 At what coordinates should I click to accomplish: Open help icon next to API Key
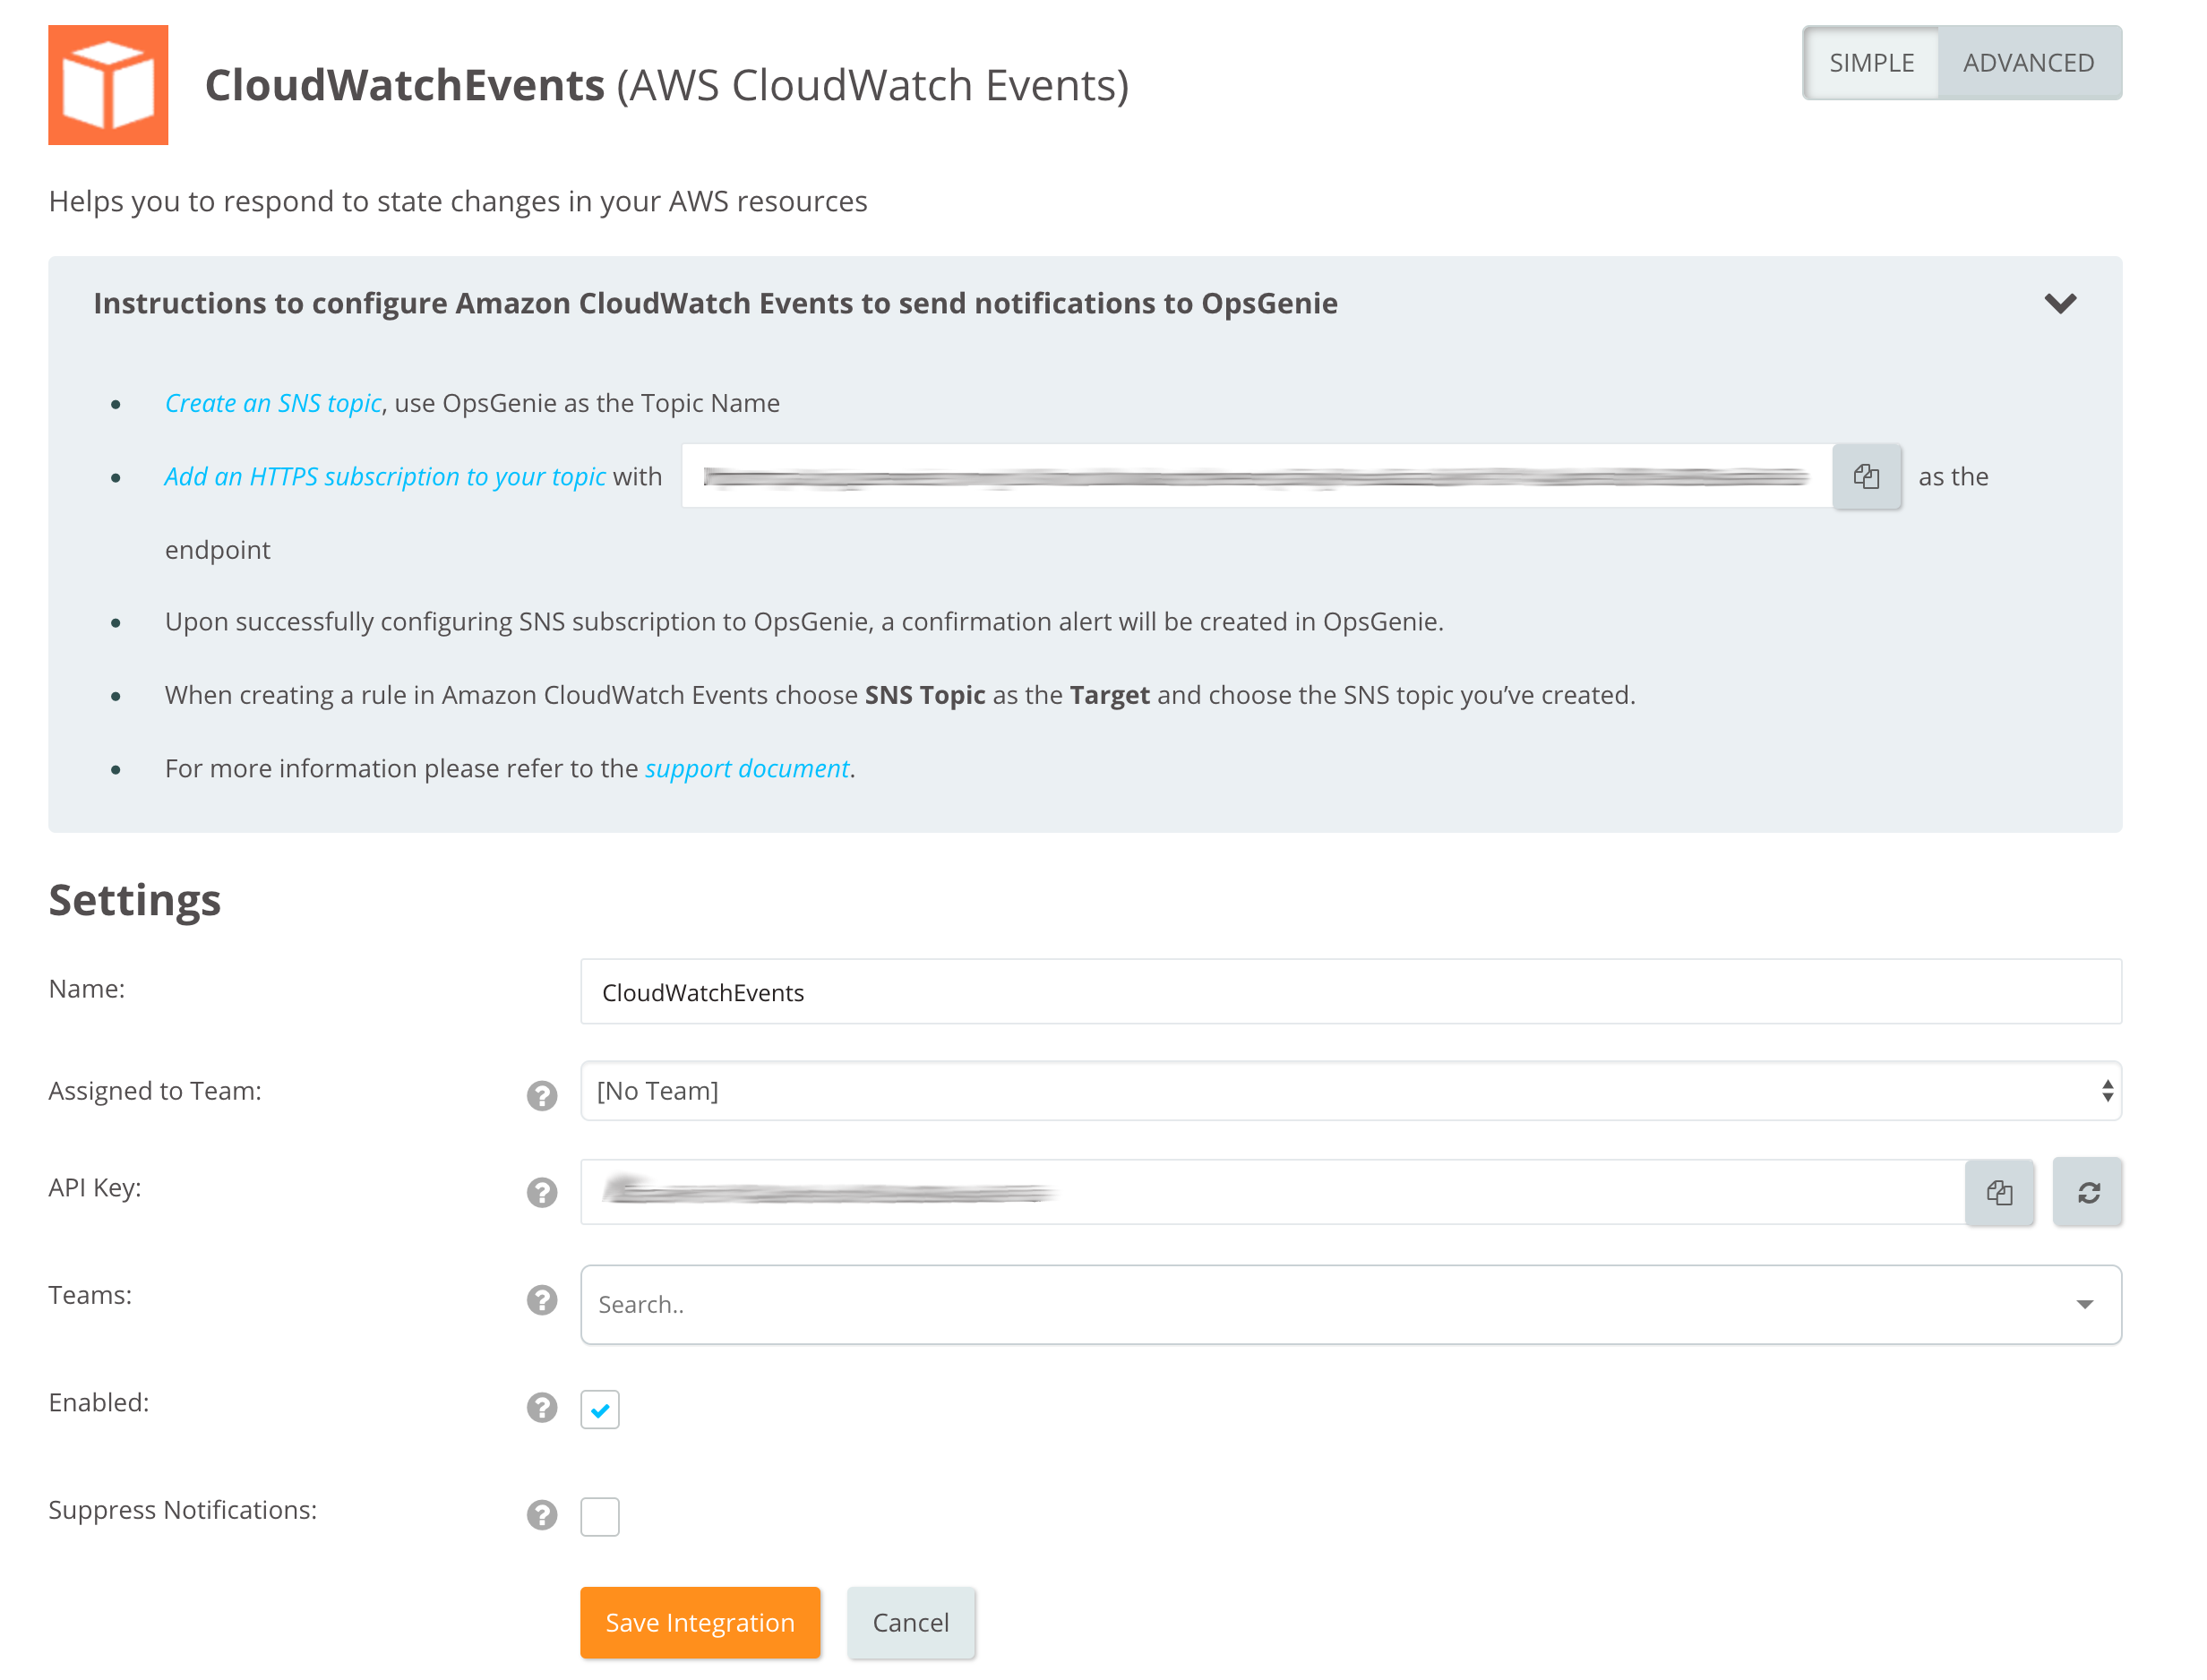pyautogui.click(x=542, y=1192)
